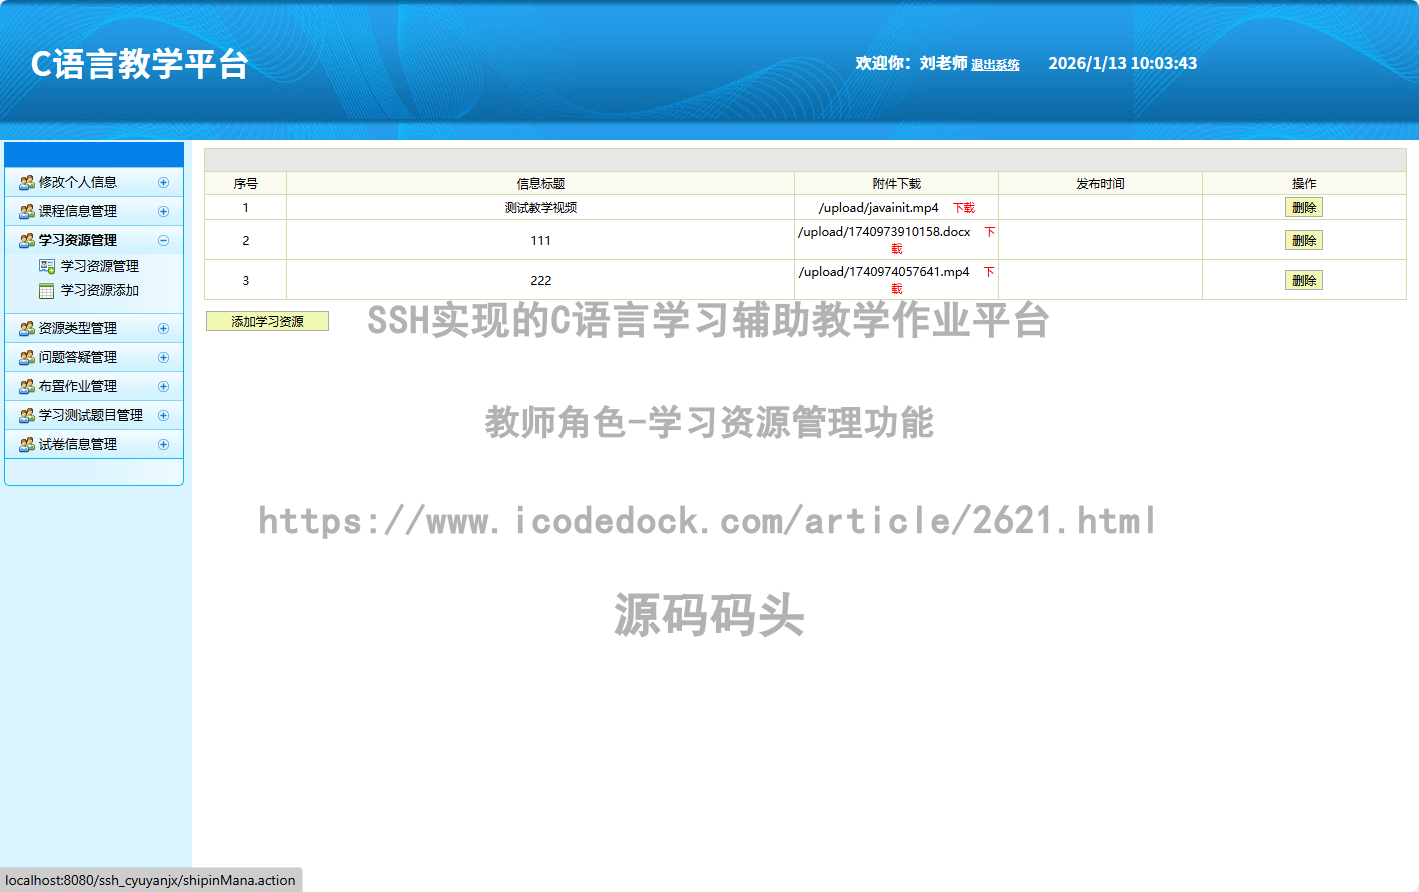This screenshot has width=1419, height=892.
Task: Download the 1740973910158.docx attachment
Action: tap(989, 232)
